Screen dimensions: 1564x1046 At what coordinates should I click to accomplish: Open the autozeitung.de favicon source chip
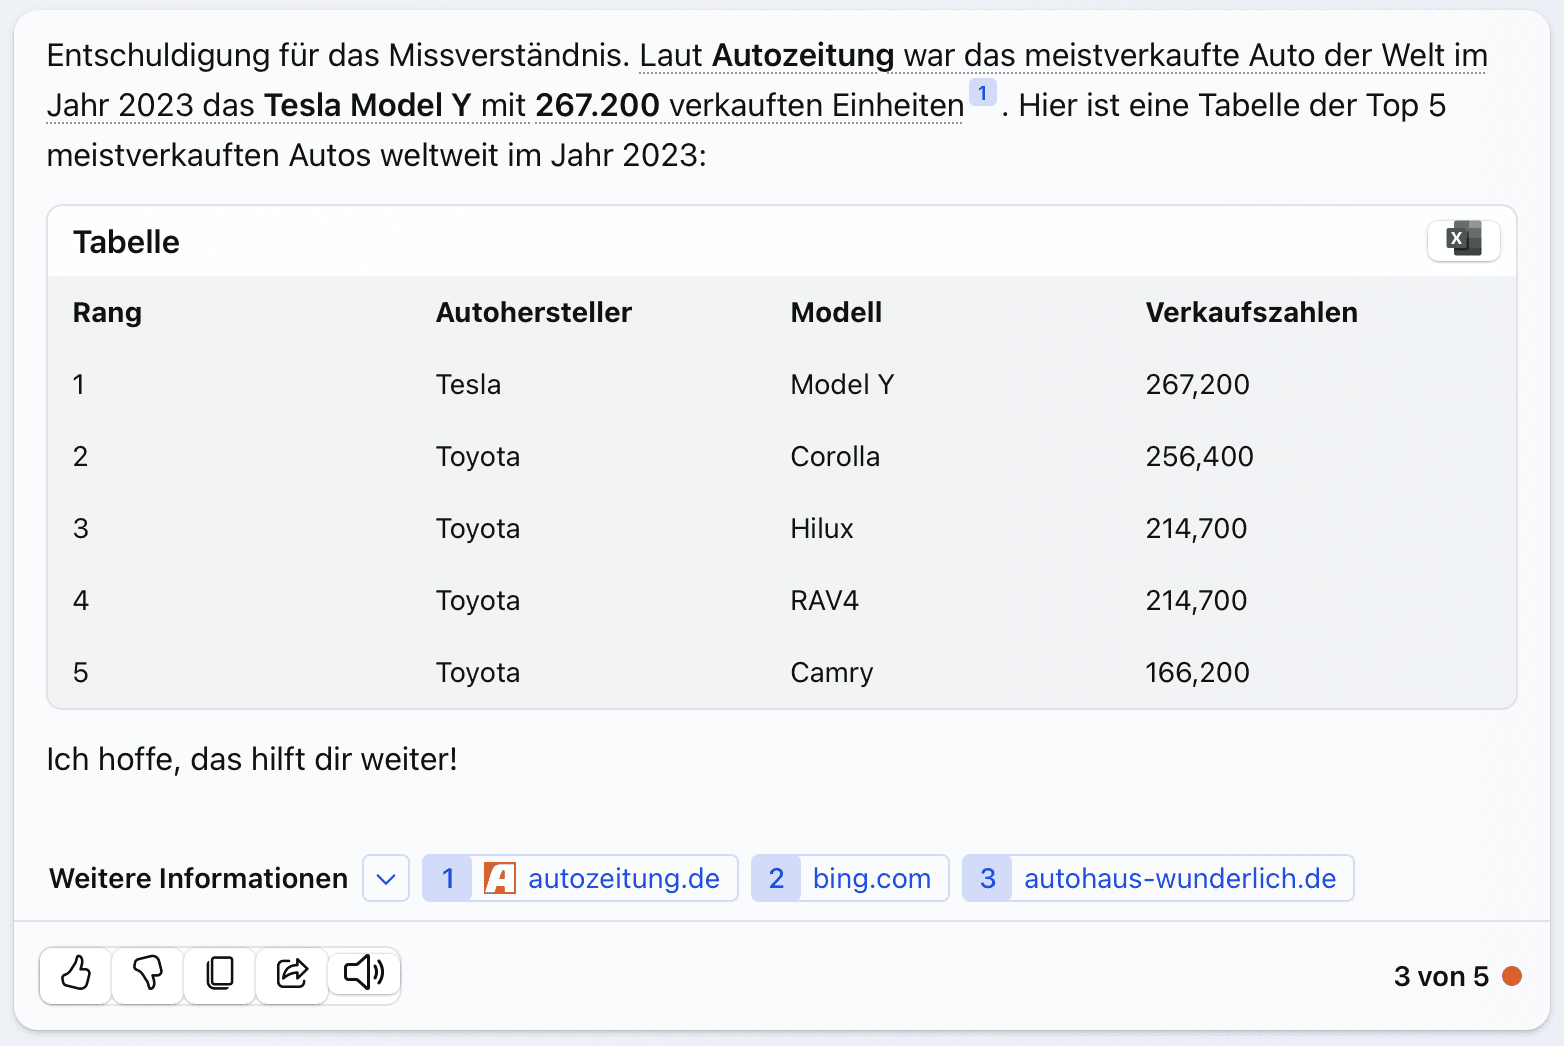499,878
